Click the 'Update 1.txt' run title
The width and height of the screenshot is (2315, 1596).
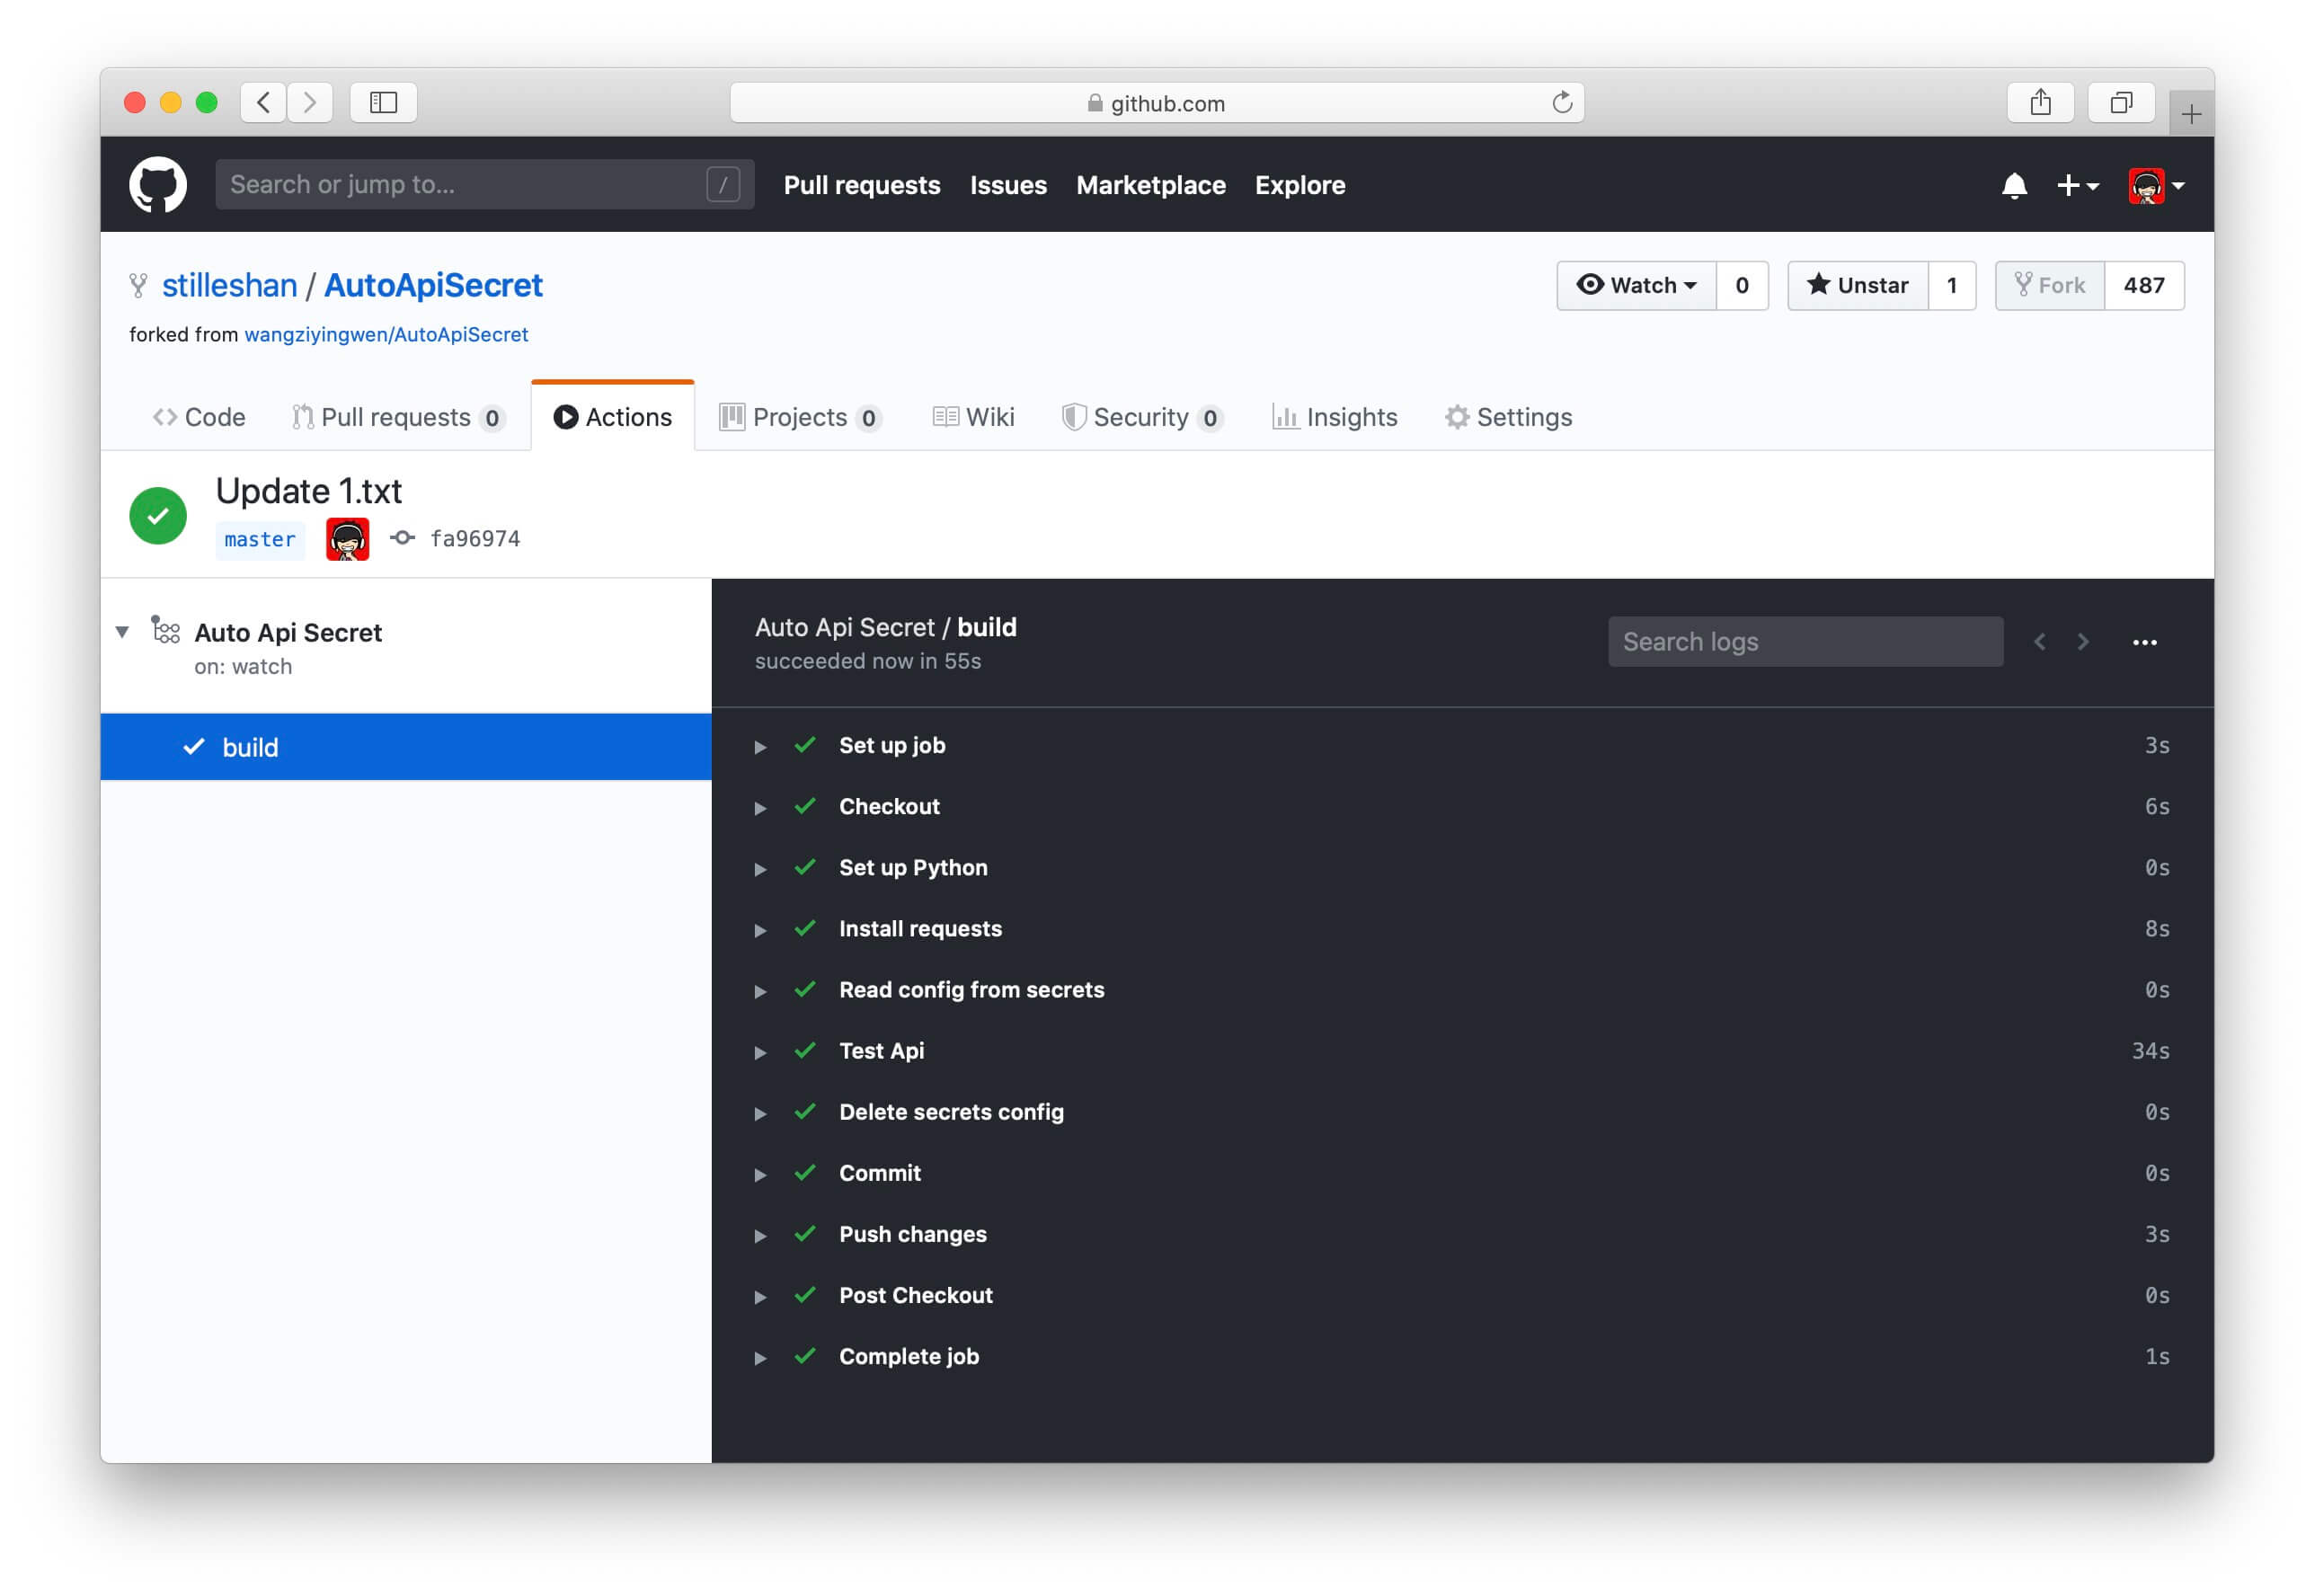click(309, 491)
